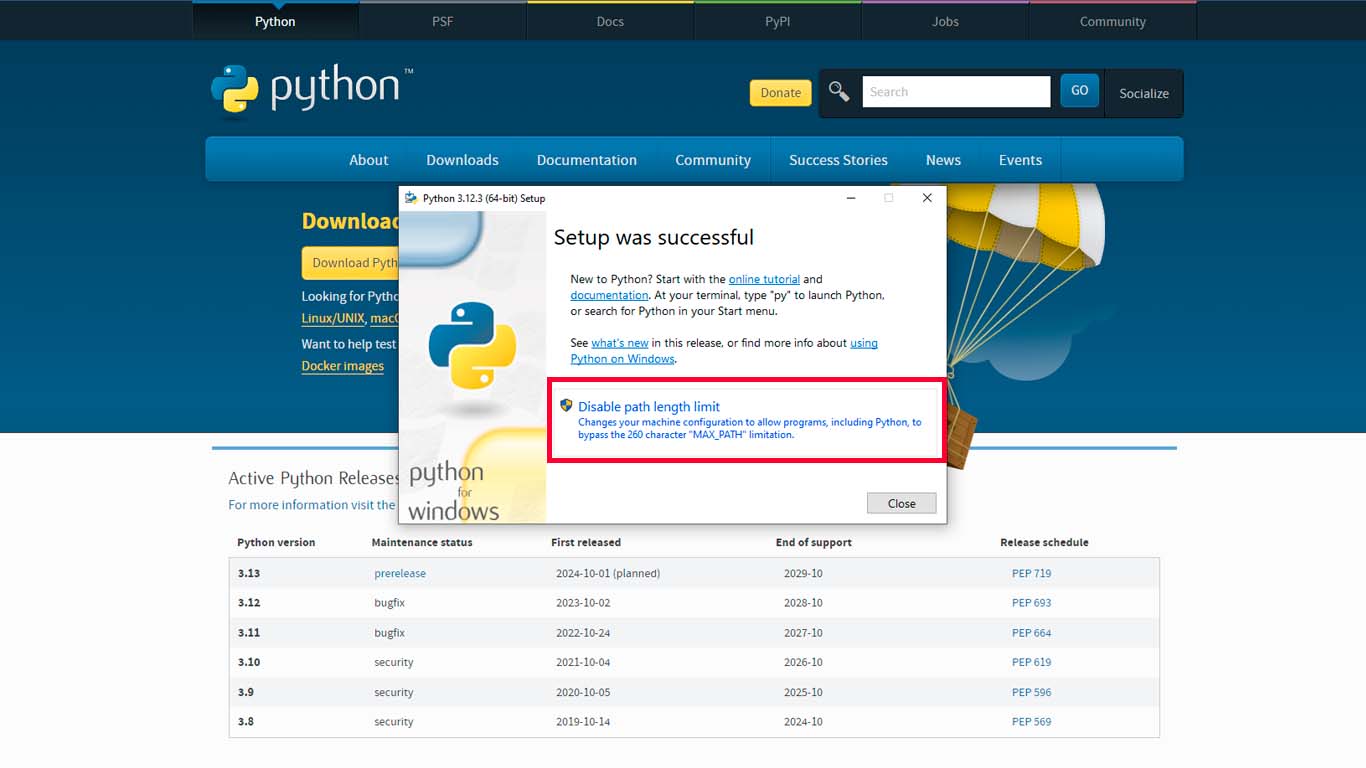This screenshot has height=768, width=1366.
Task: Click the shield icon beside Disable path length limit
Action: [x=566, y=405]
